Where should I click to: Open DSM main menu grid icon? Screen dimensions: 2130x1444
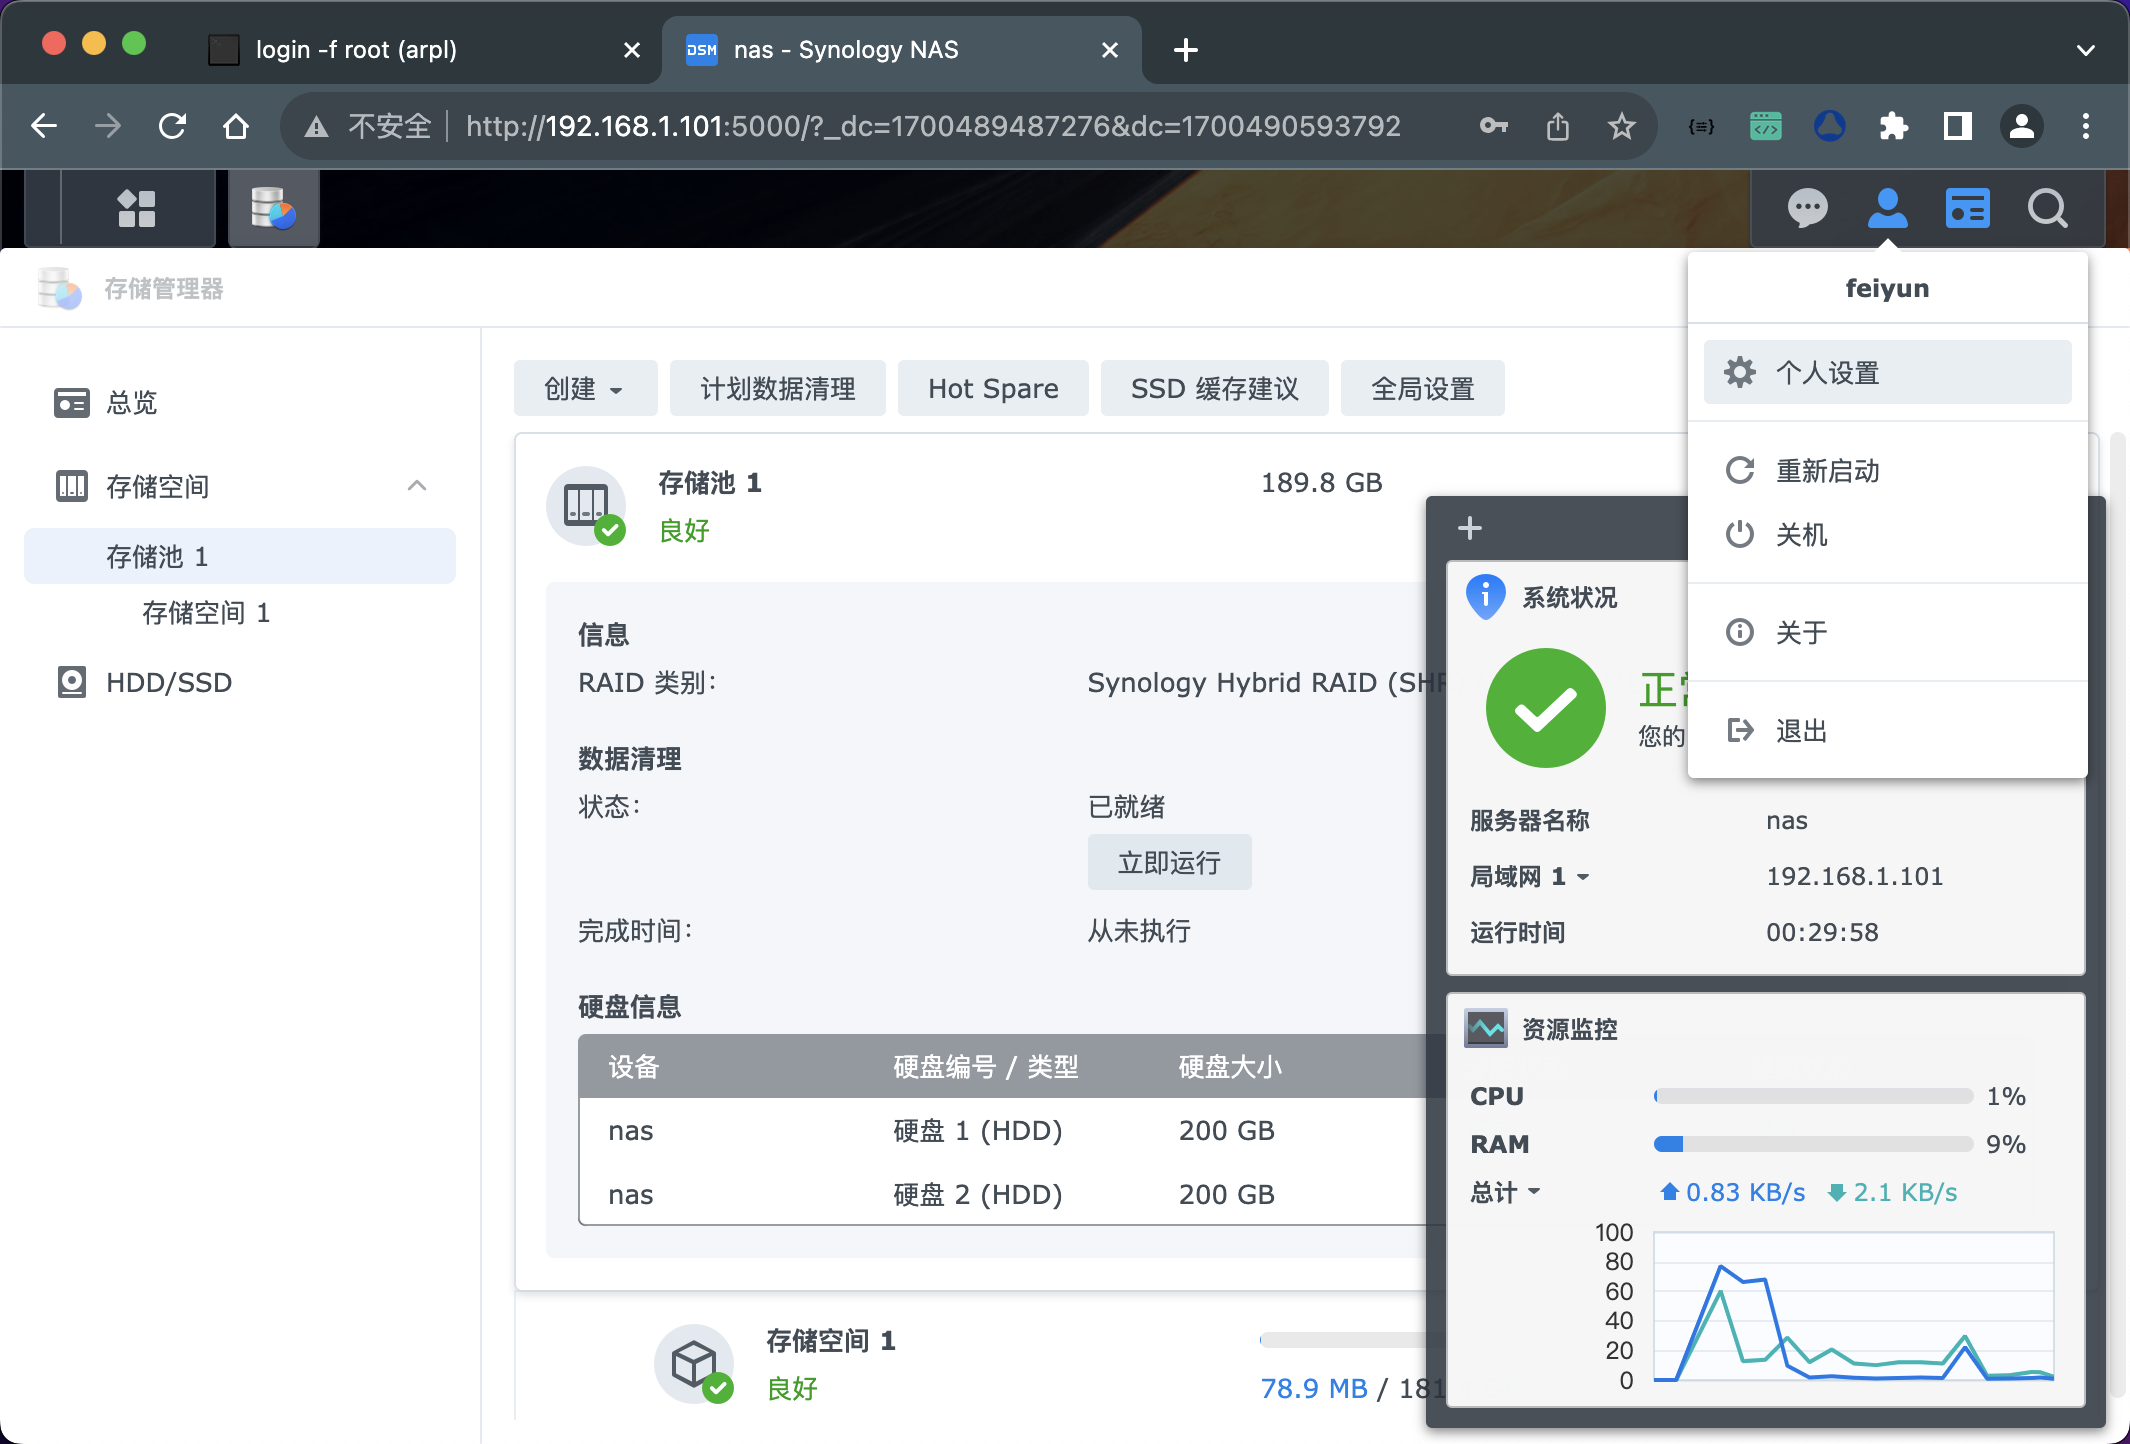point(137,209)
